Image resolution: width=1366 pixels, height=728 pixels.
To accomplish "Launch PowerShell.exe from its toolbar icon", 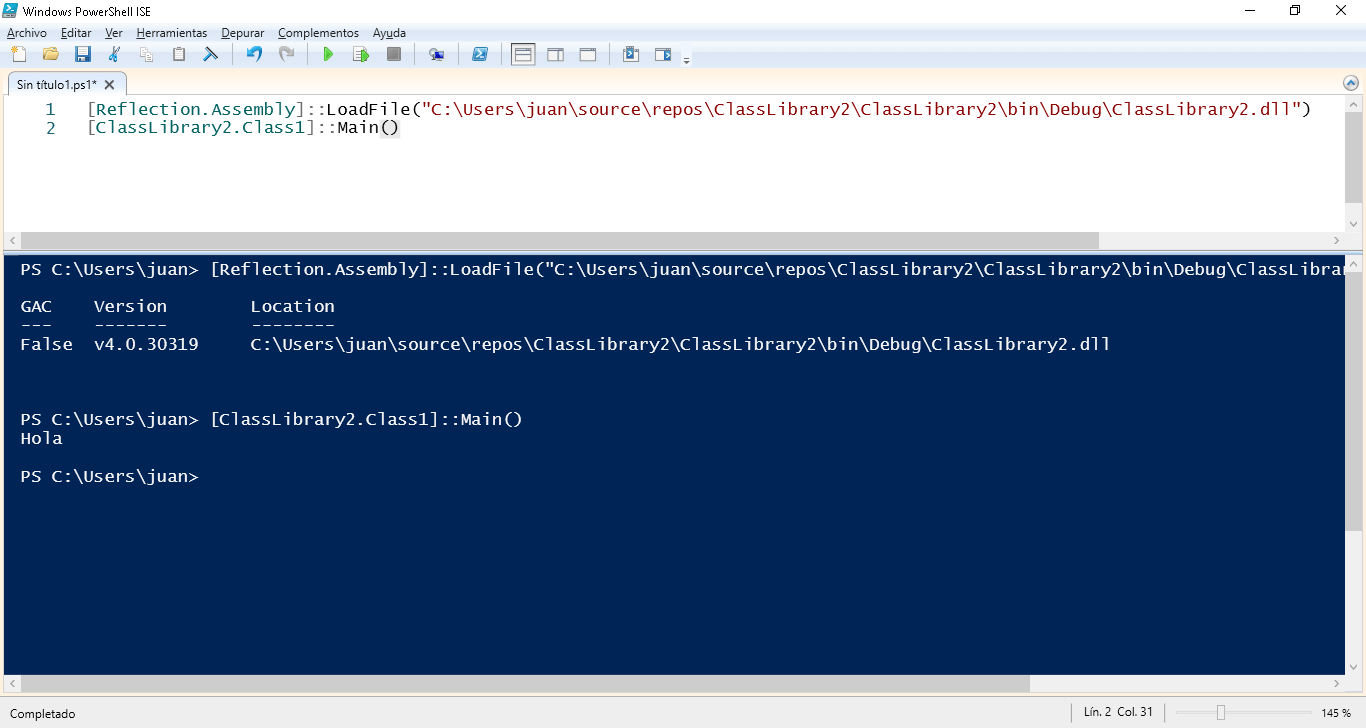I will pyautogui.click(x=478, y=54).
